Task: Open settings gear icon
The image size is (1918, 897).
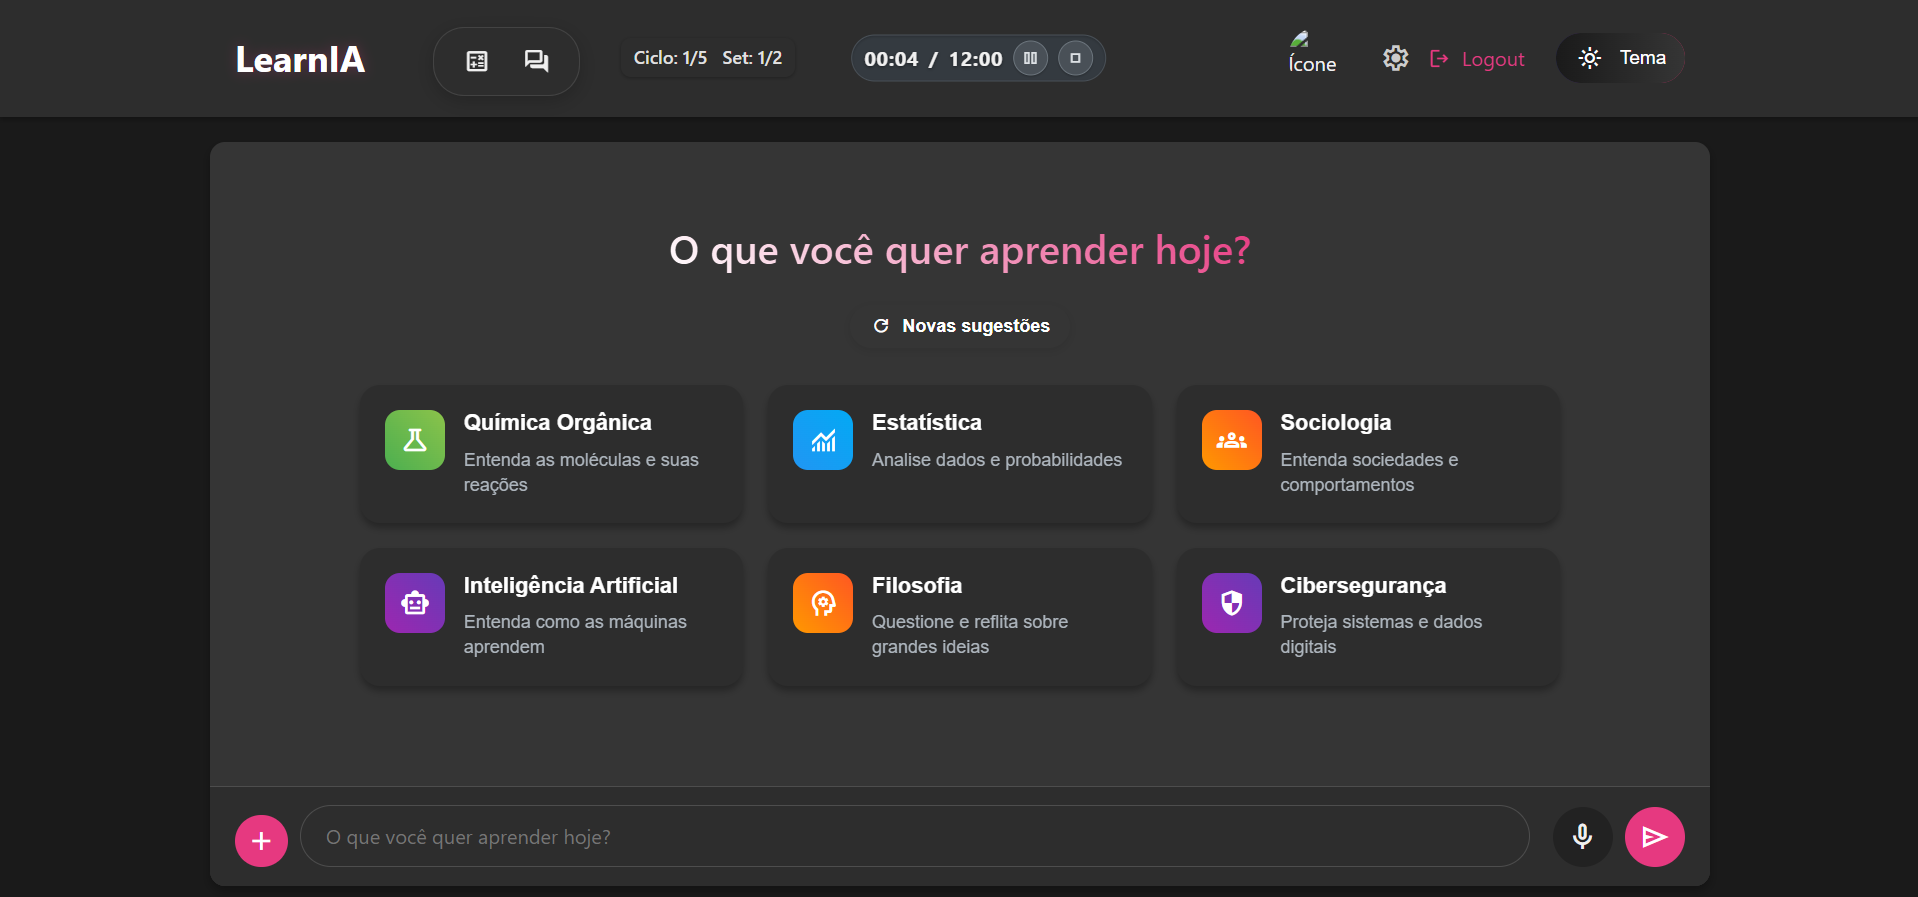Action: 1395,59
